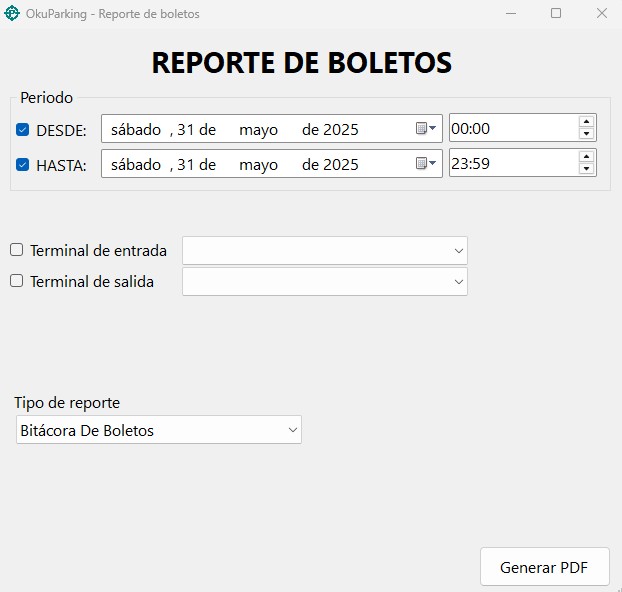Image resolution: width=622 pixels, height=592 pixels.
Task: Expand the Terminal de salida dropdown
Action: 324,281
